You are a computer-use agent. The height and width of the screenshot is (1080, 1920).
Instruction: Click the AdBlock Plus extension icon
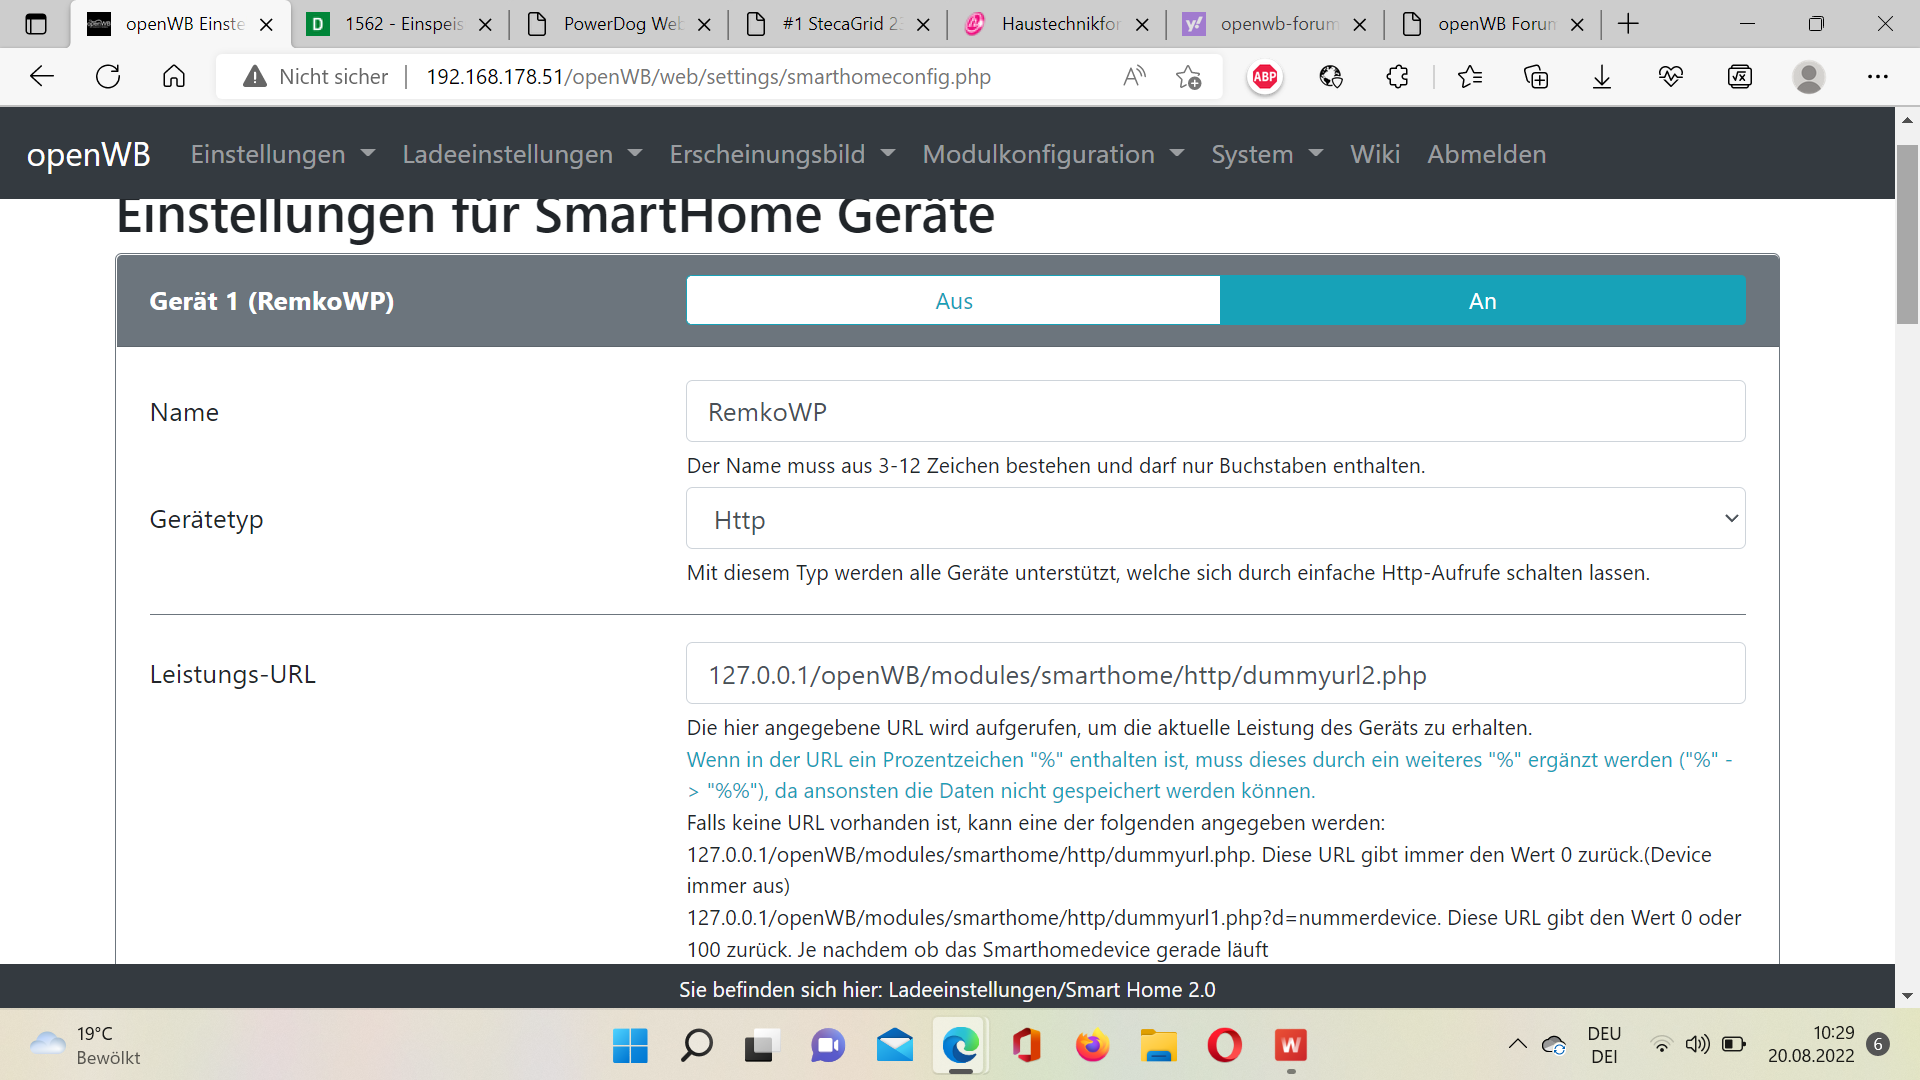[1265, 77]
